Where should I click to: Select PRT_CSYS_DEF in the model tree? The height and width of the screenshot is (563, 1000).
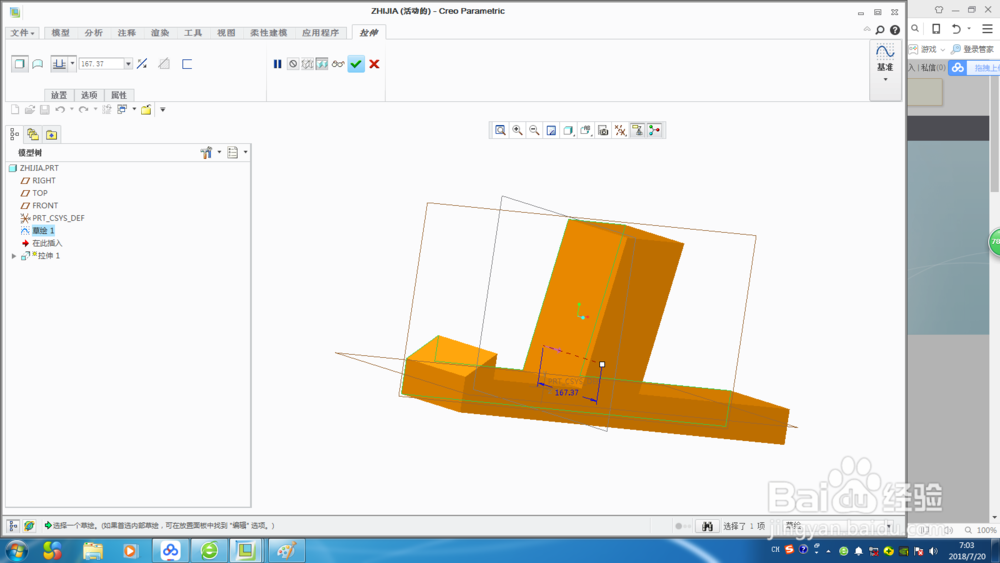click(59, 218)
